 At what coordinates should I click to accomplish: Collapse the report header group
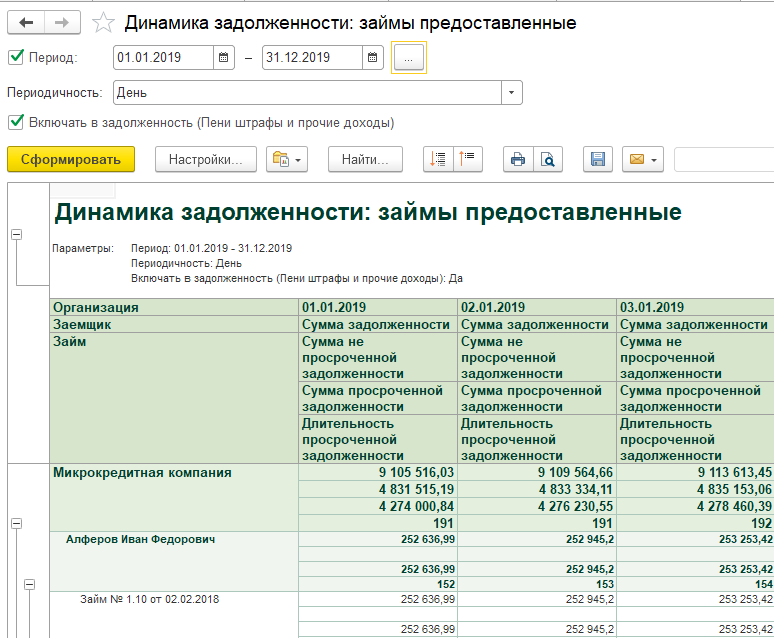[x=17, y=235]
